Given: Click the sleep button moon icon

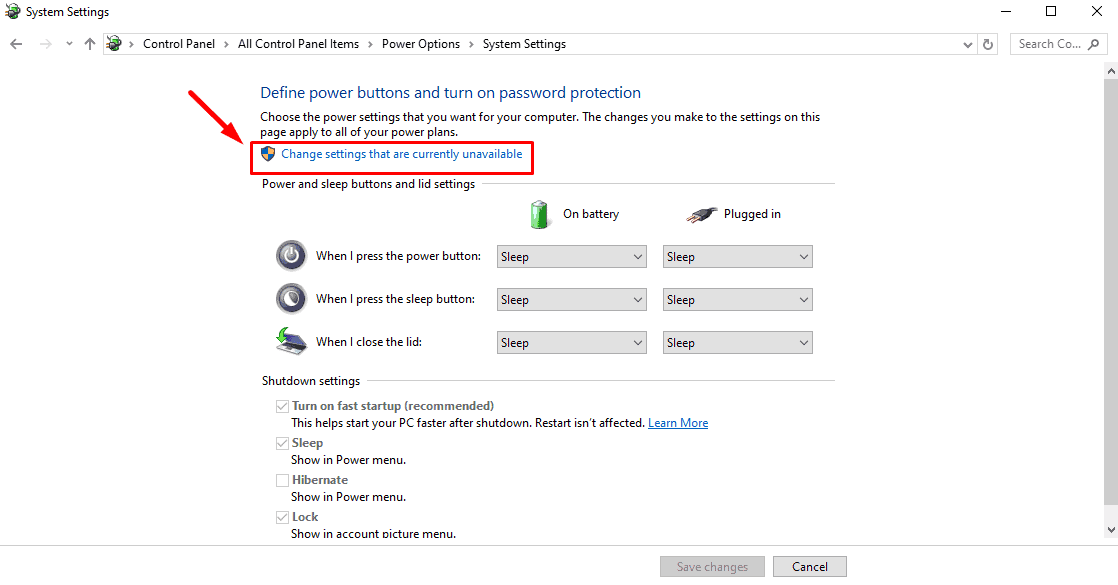Looking at the screenshot, I should [x=291, y=299].
